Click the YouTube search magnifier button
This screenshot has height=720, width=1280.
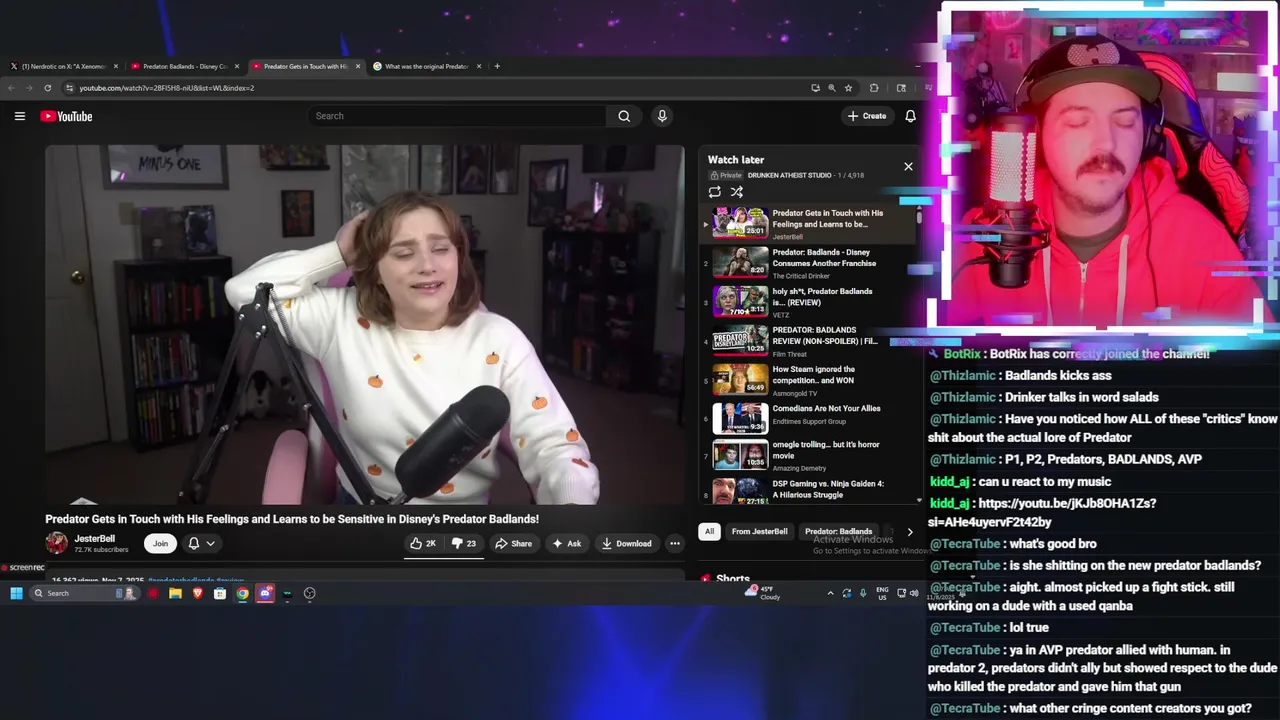click(624, 116)
